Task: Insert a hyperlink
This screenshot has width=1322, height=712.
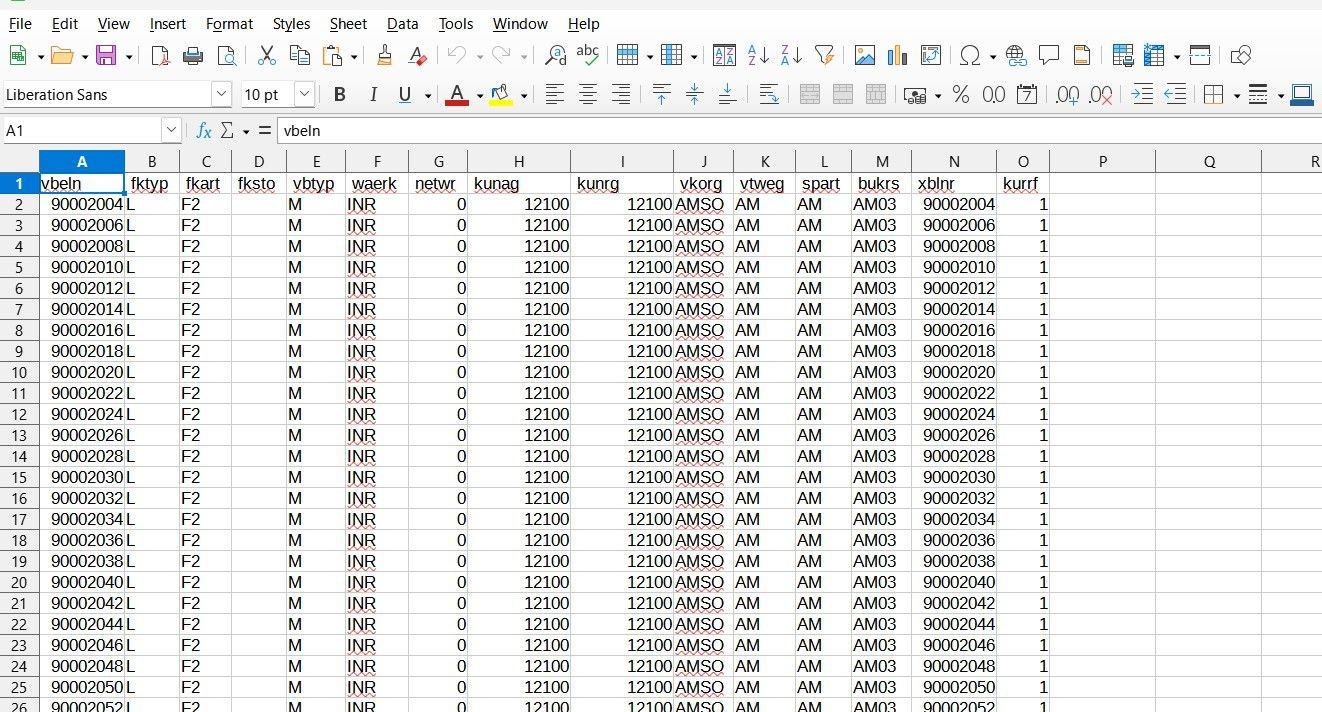Action: click(x=1017, y=56)
